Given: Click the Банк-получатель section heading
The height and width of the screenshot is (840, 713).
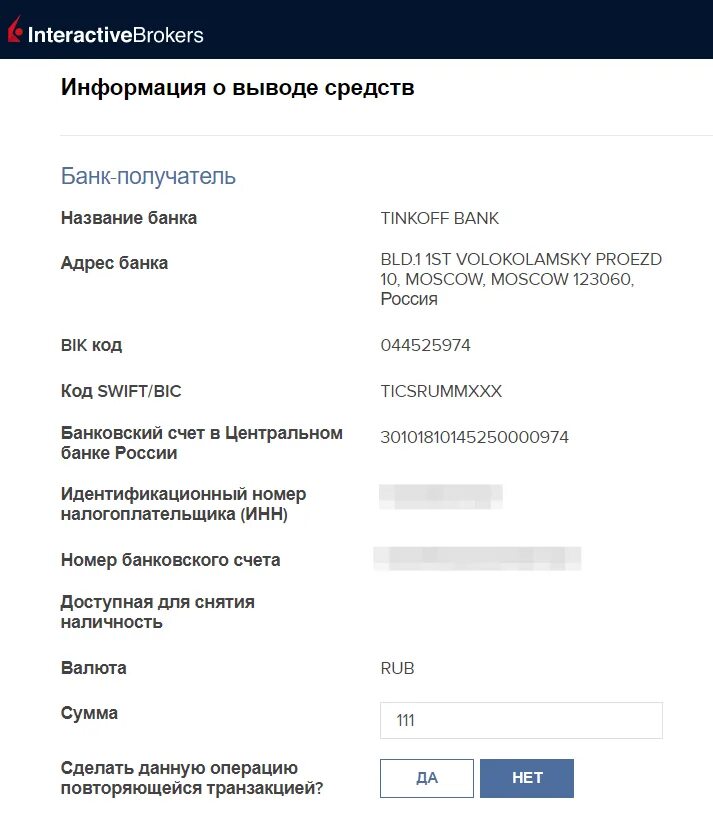Looking at the screenshot, I should (148, 177).
